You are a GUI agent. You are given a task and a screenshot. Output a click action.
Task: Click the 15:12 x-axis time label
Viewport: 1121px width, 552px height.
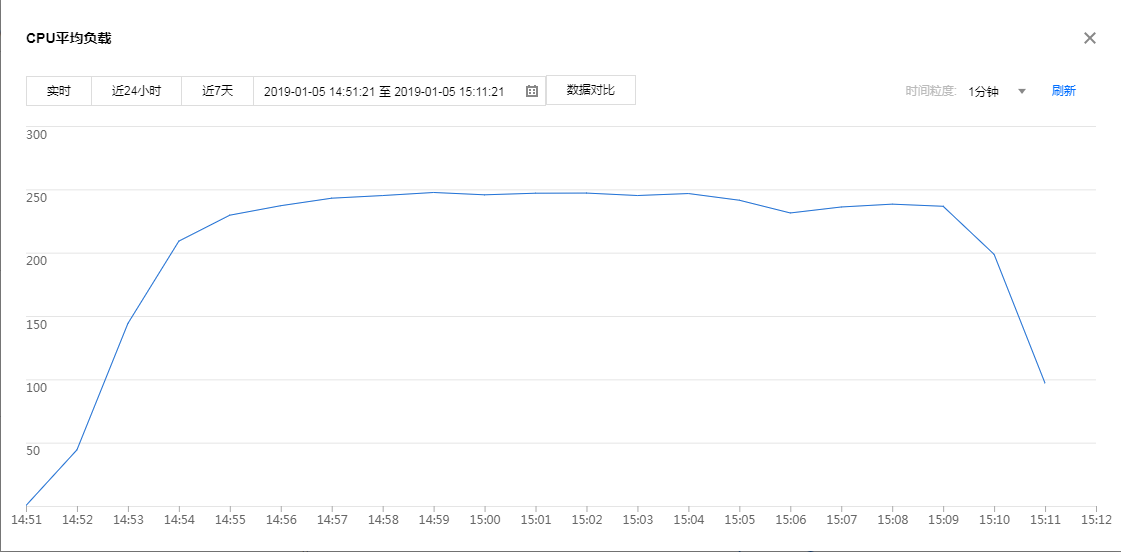tap(1096, 520)
